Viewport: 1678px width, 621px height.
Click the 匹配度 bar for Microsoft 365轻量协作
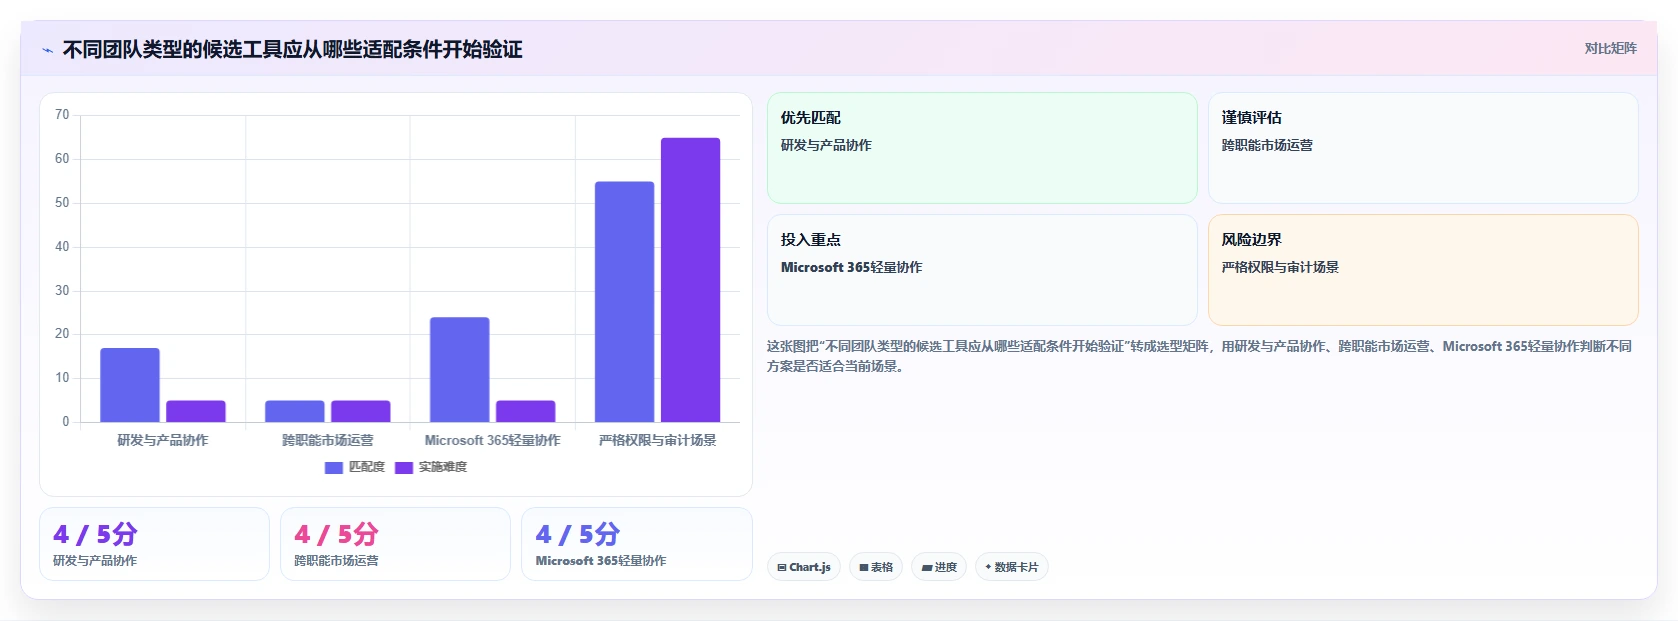coord(460,370)
